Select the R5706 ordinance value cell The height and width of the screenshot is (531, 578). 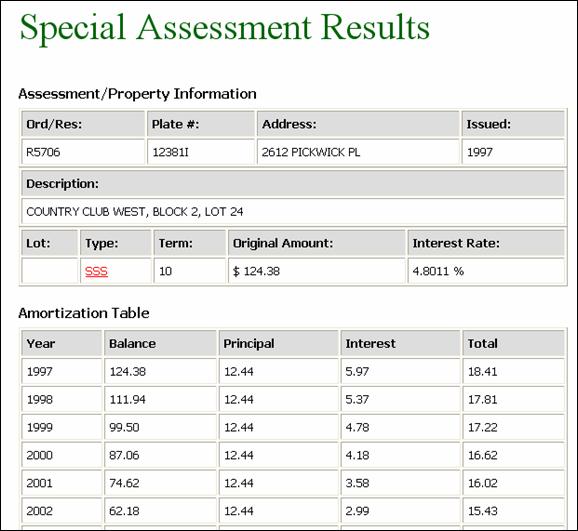tap(83, 152)
